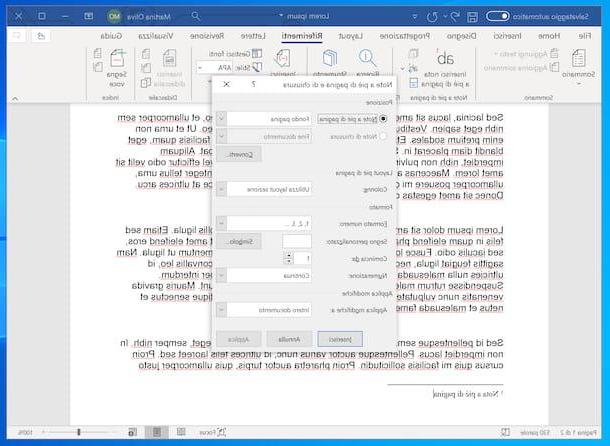Click the proofing book icon in status bar
This screenshot has width=610, height=446.
[505, 432]
